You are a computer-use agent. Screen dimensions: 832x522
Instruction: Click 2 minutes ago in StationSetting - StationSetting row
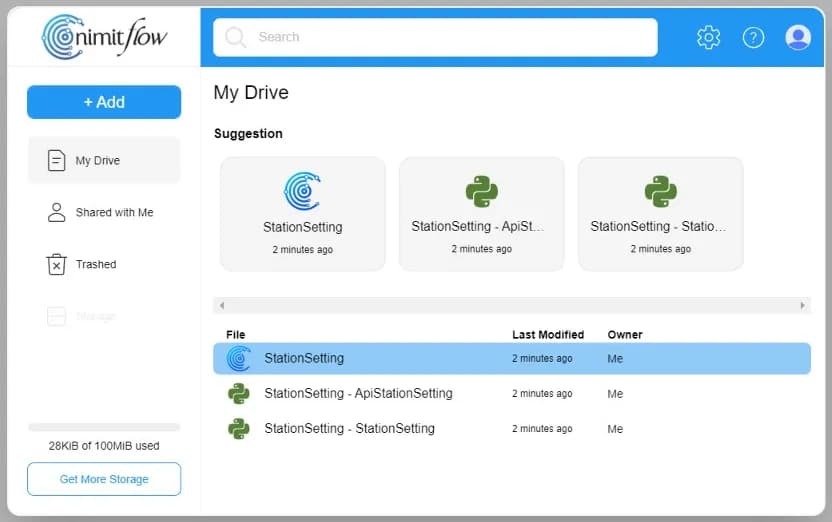click(542, 429)
